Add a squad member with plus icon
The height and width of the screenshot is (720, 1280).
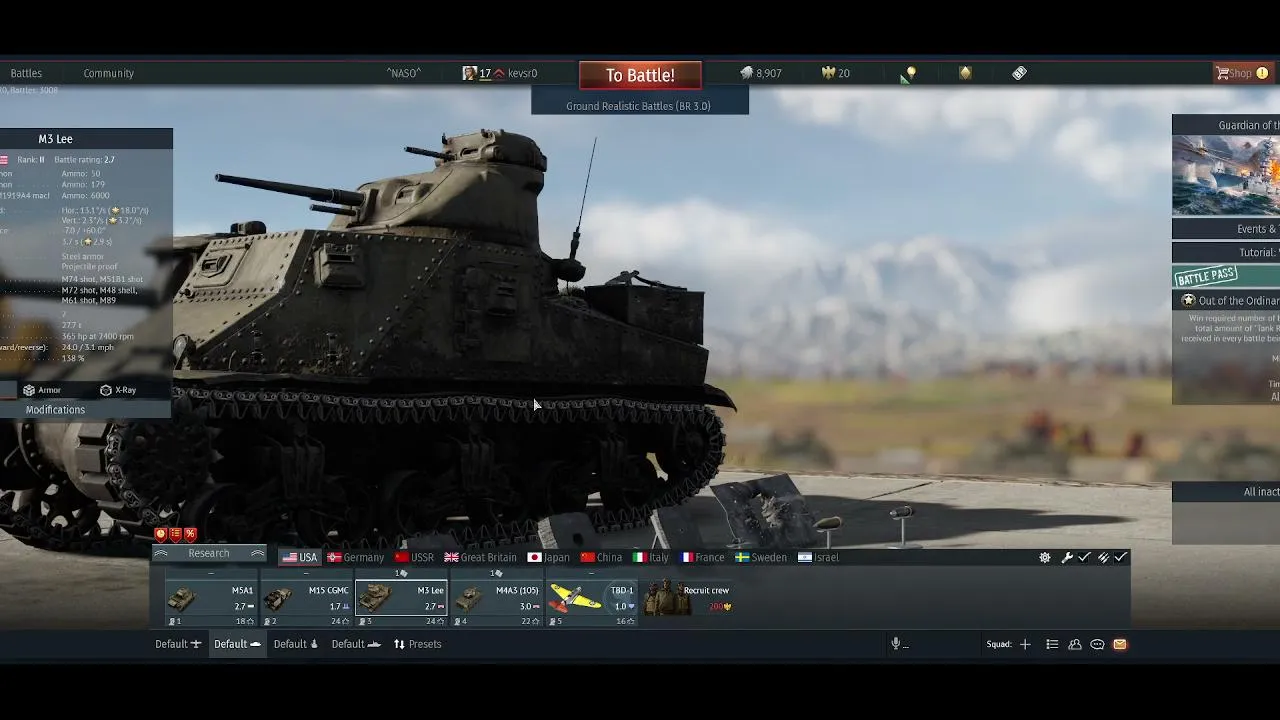pos(1025,644)
